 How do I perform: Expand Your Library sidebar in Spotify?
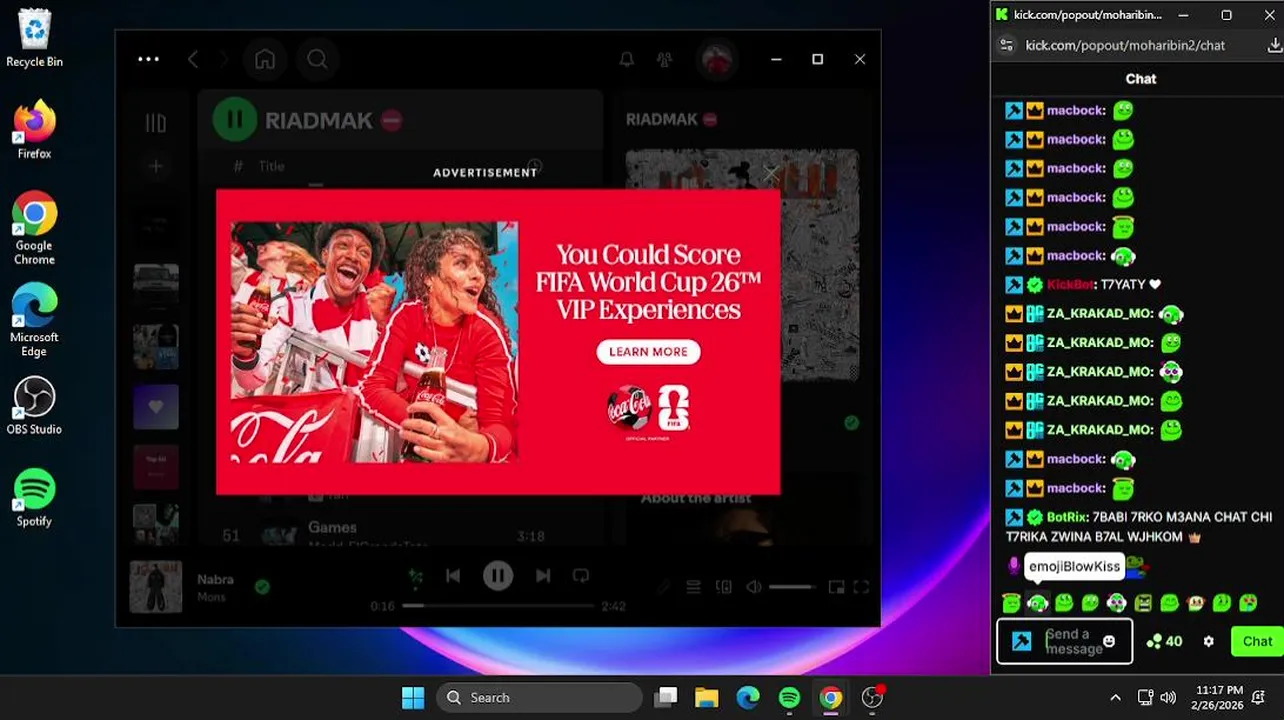pos(155,123)
